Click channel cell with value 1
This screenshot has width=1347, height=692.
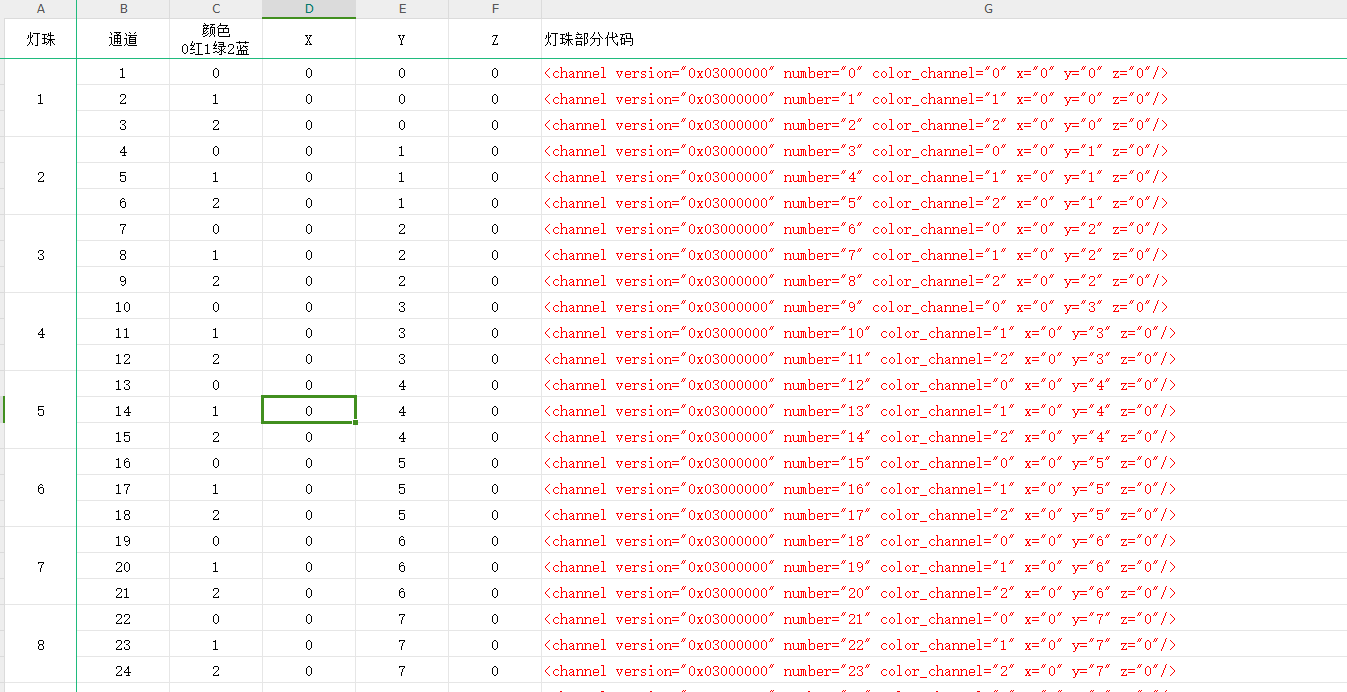point(123,73)
